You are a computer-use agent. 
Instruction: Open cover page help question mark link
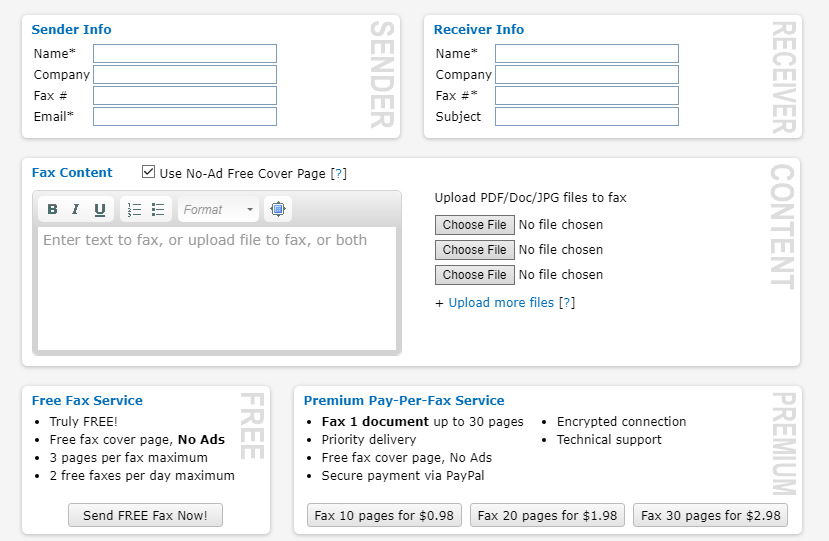(339, 174)
